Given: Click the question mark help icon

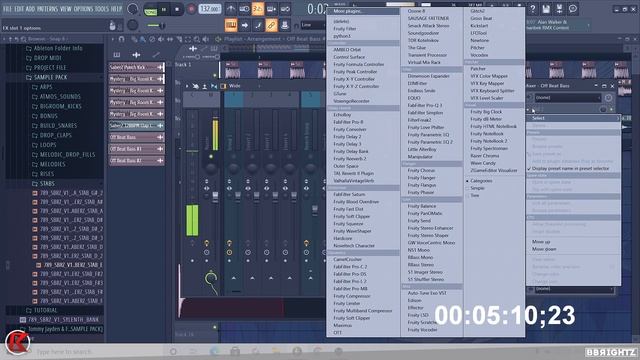Looking at the screenshot, I should point(532,9).
